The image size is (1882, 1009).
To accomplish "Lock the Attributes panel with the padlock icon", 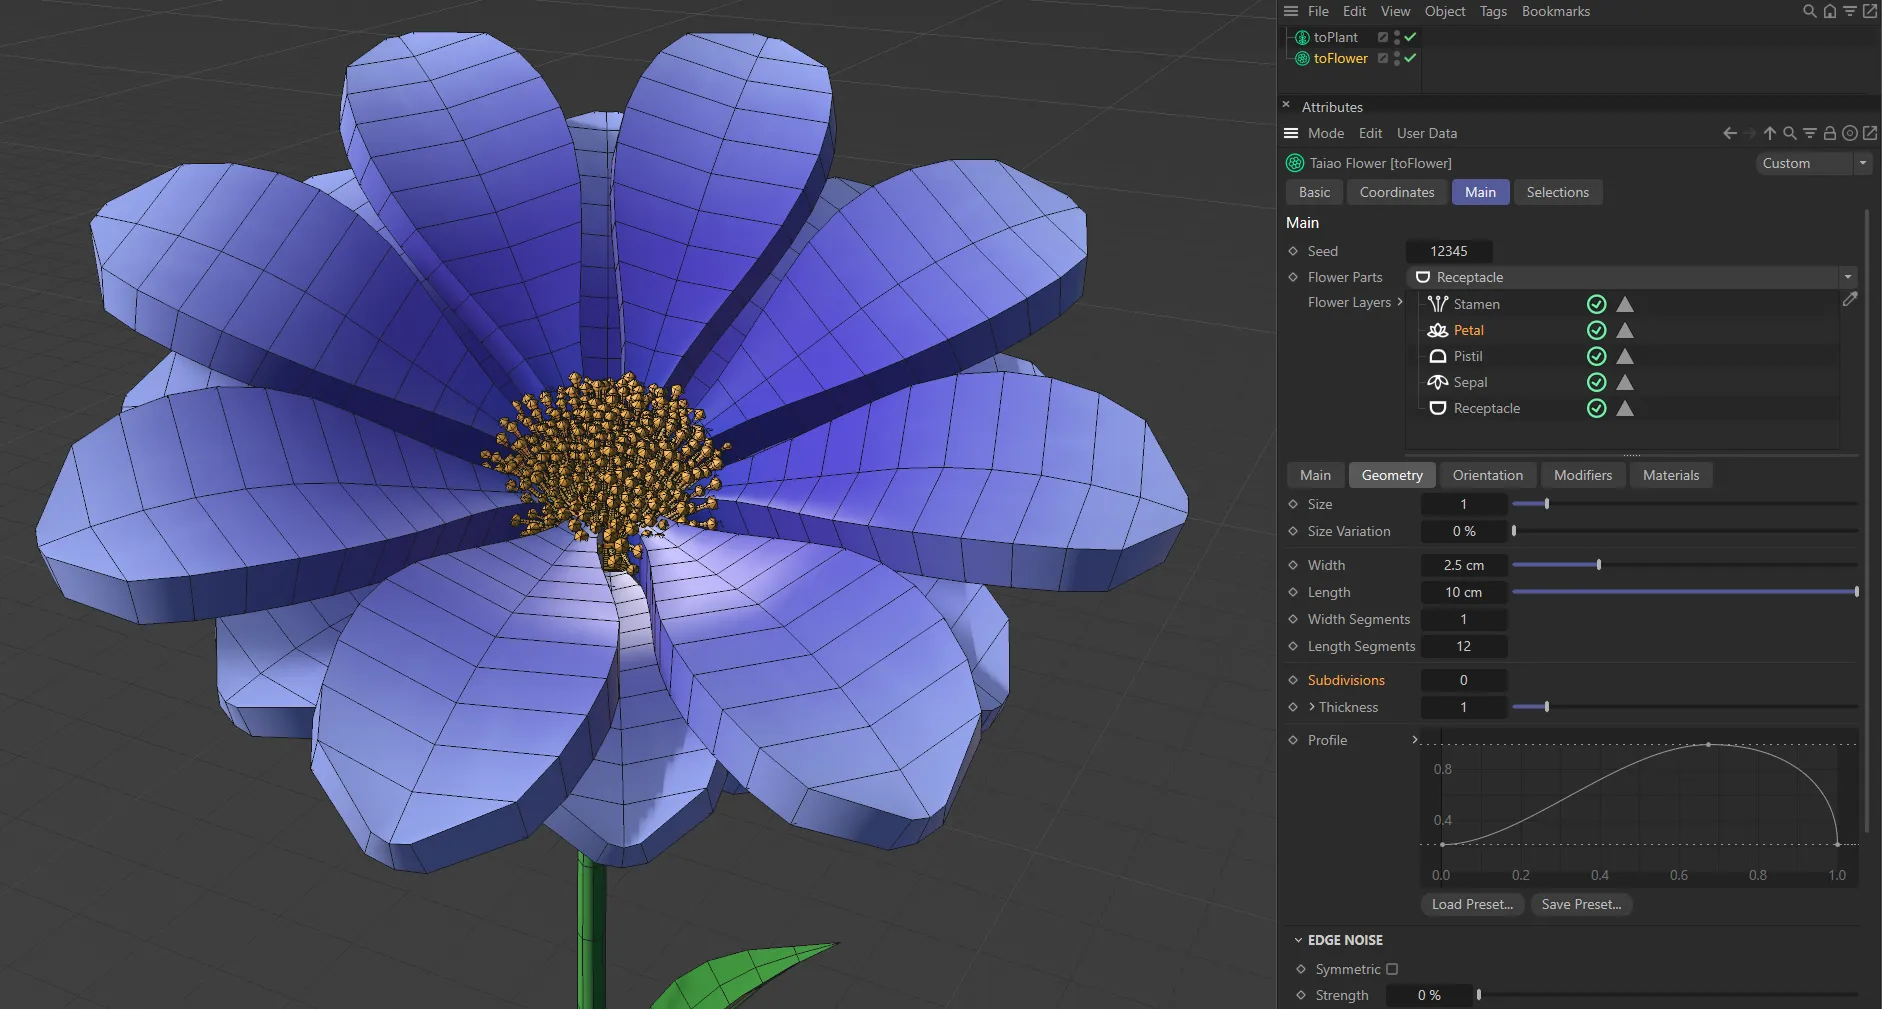I will 1829,133.
